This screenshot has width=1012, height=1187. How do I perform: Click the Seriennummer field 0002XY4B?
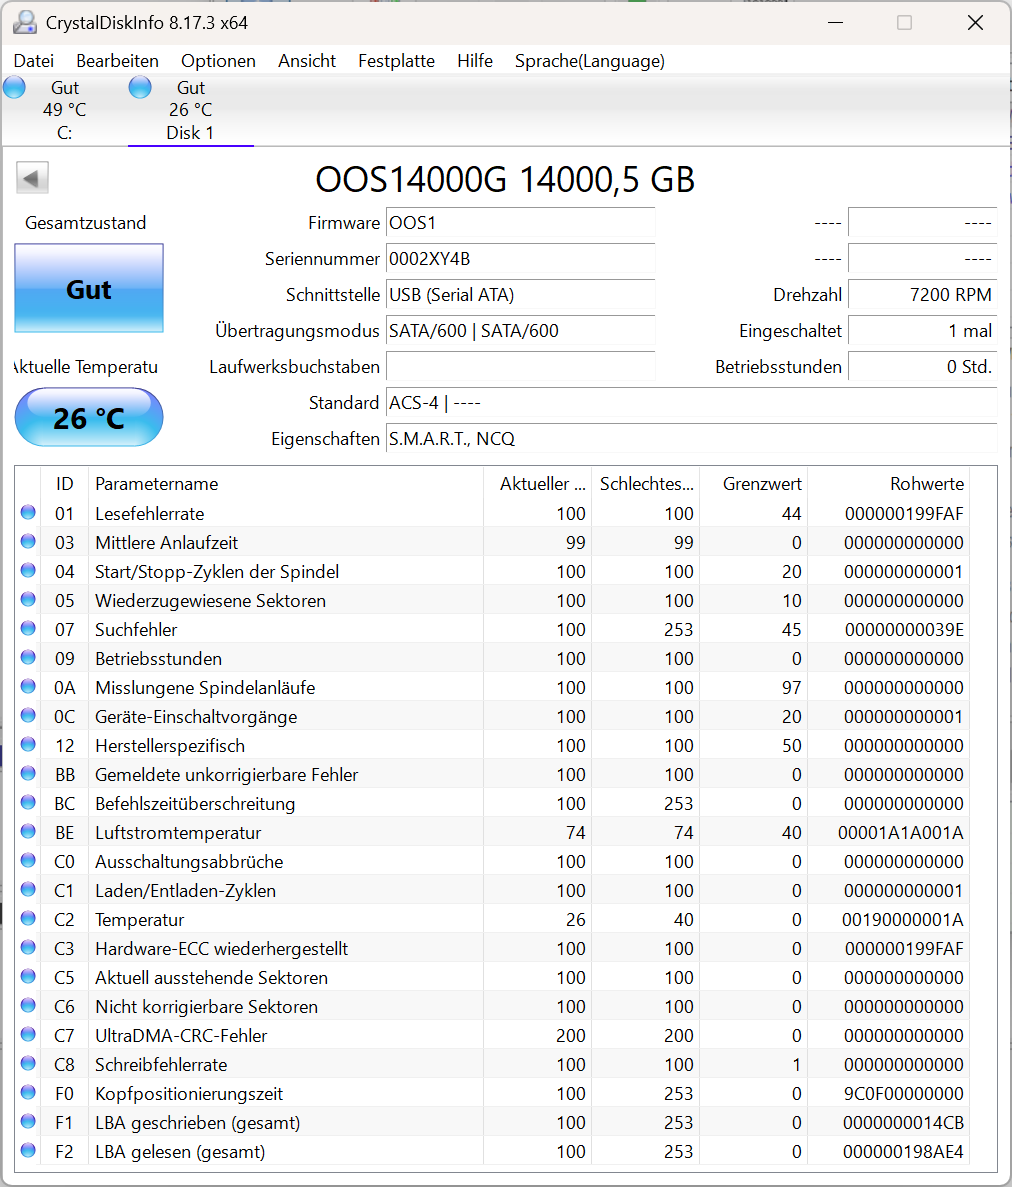pyautogui.click(x=521, y=259)
